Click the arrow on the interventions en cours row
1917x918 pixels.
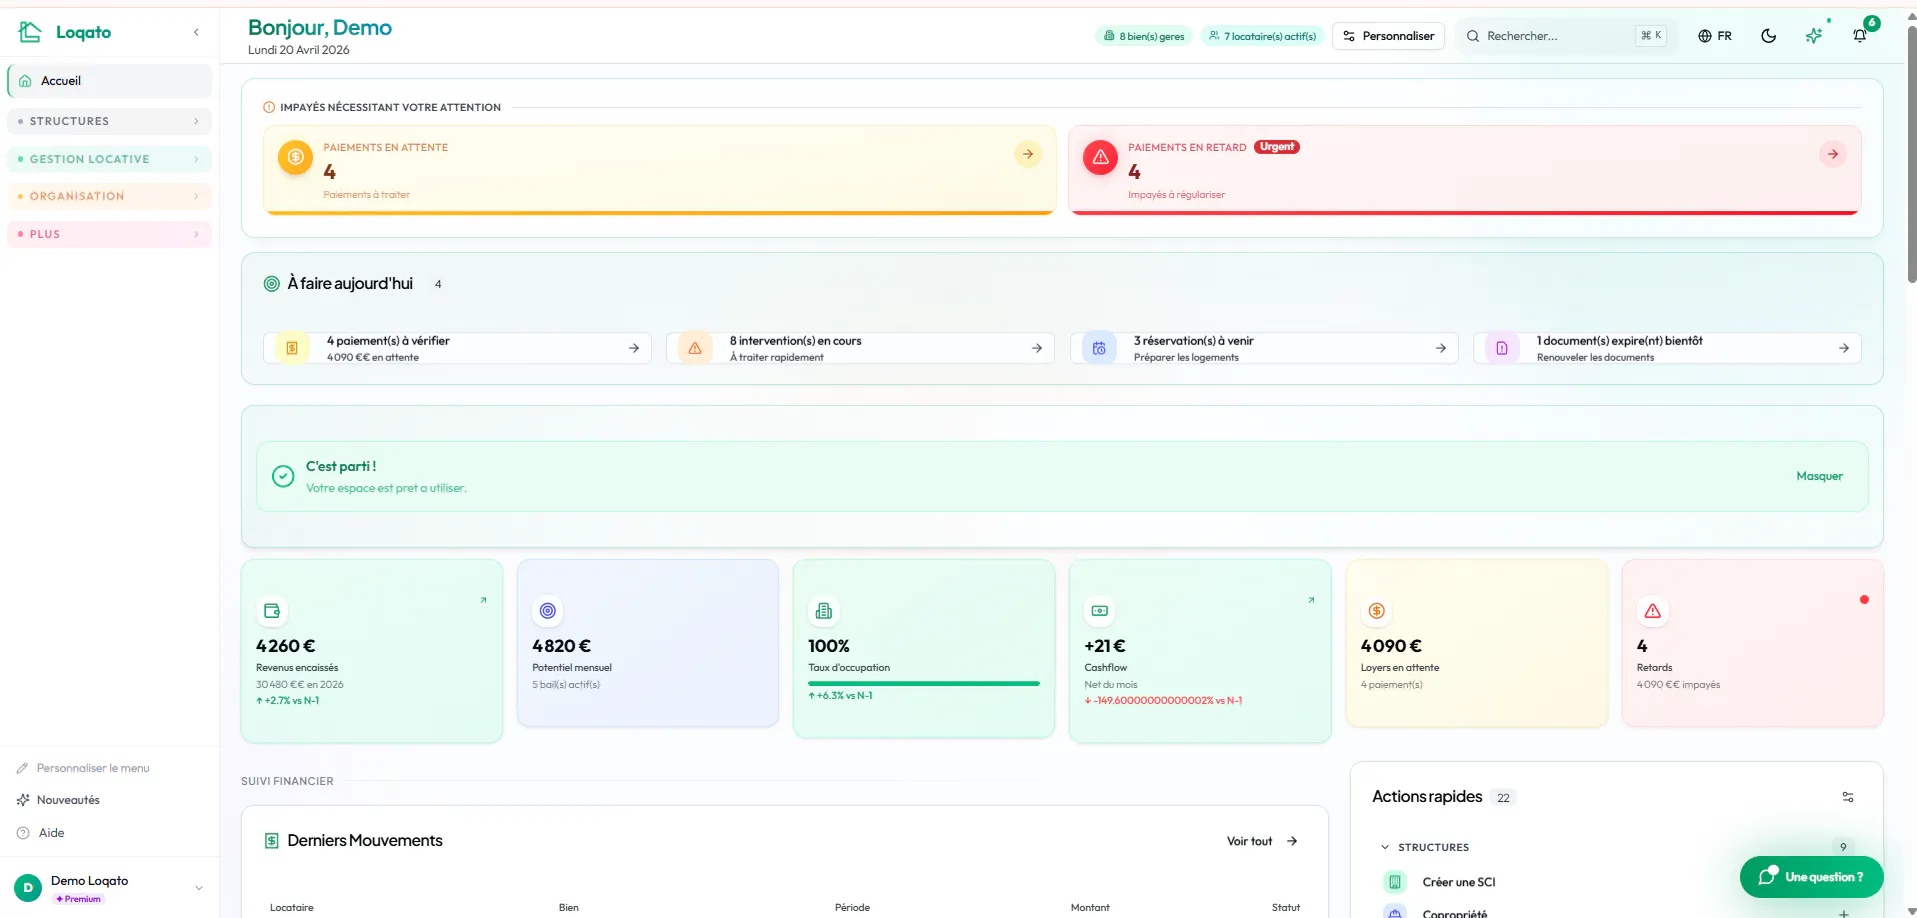click(x=1037, y=348)
